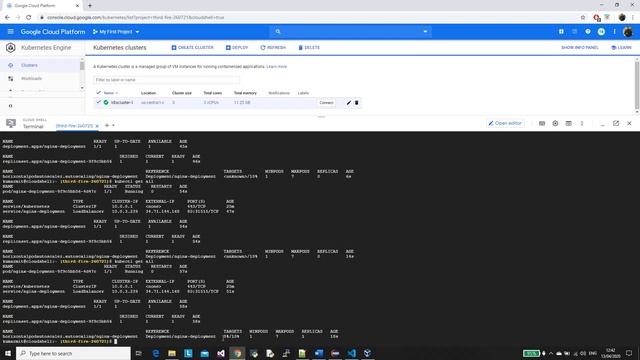
Task: Open Cloud Shell web preview icon
Action: [x=569, y=123]
